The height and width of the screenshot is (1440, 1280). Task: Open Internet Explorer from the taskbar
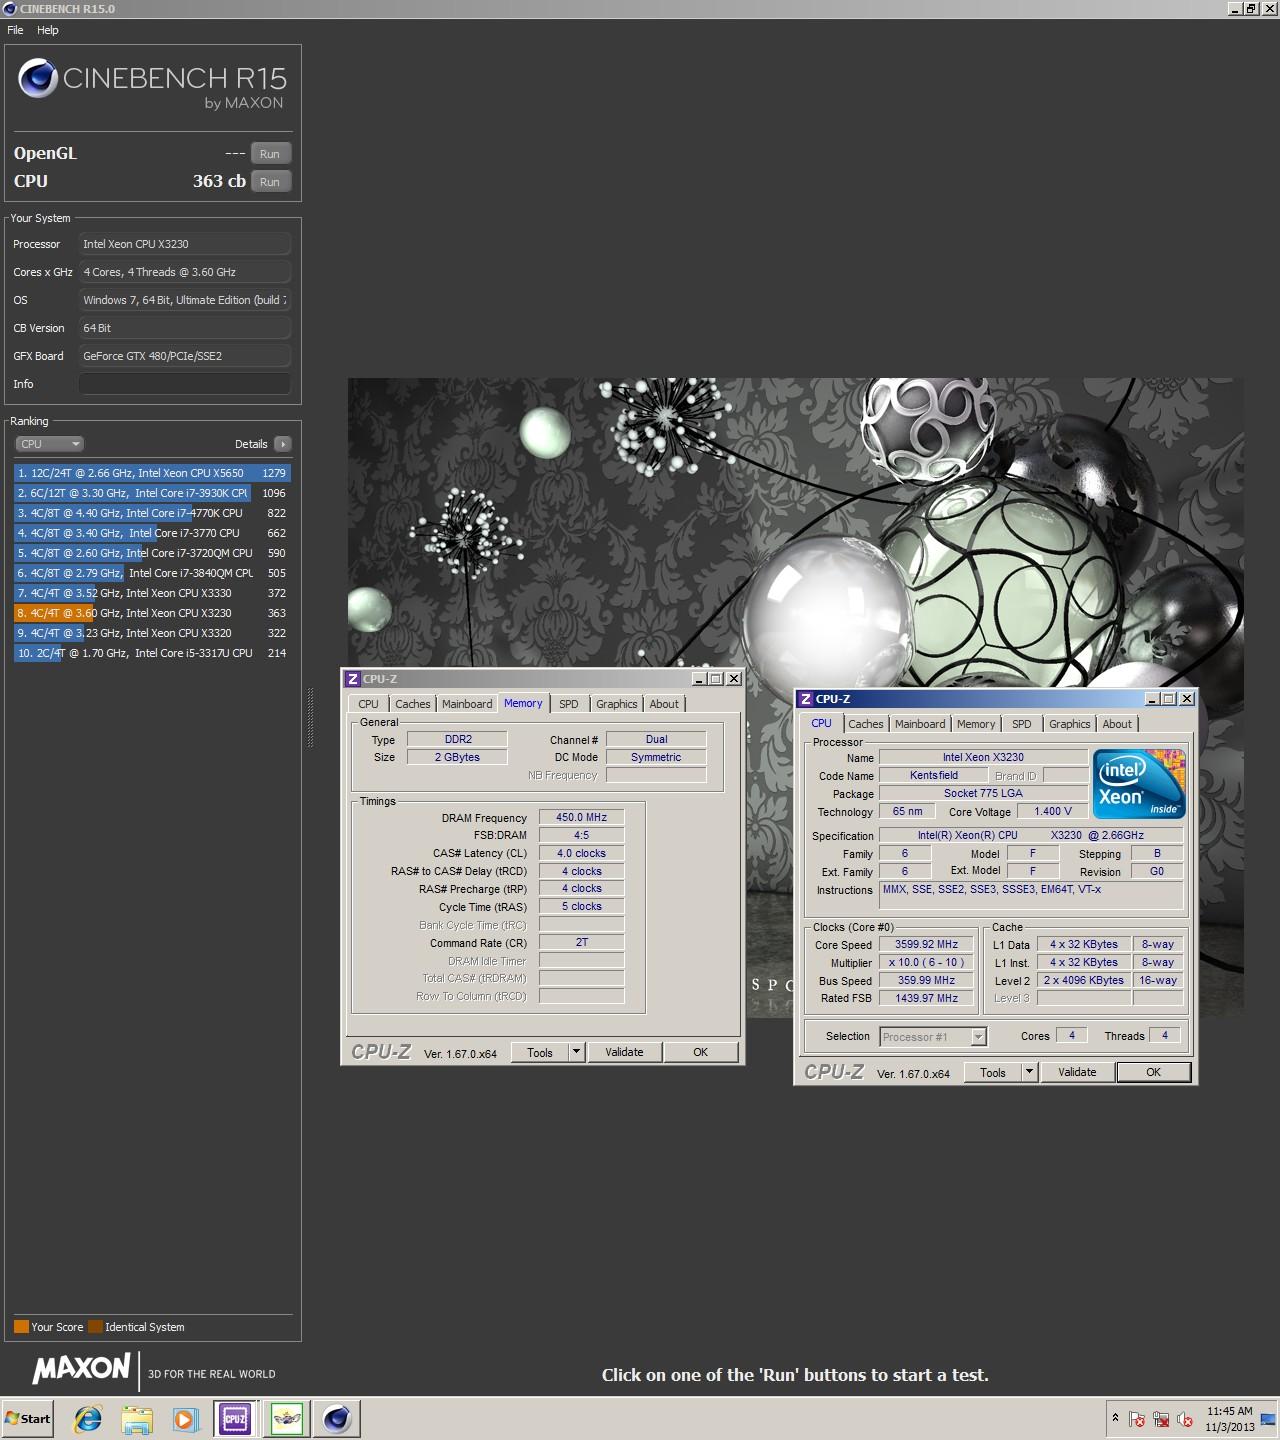tap(88, 1418)
